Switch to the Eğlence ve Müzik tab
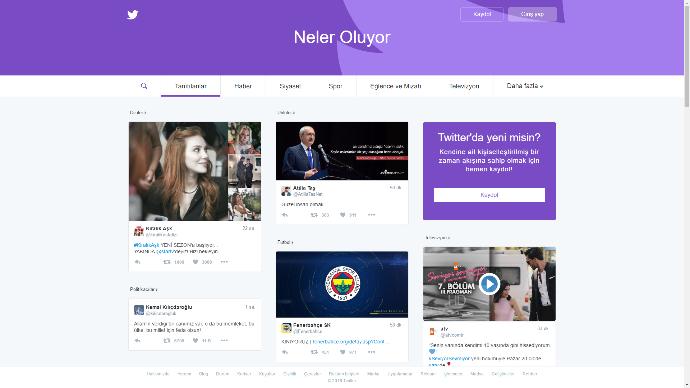Screen dimensions: 690x388 [396, 86]
